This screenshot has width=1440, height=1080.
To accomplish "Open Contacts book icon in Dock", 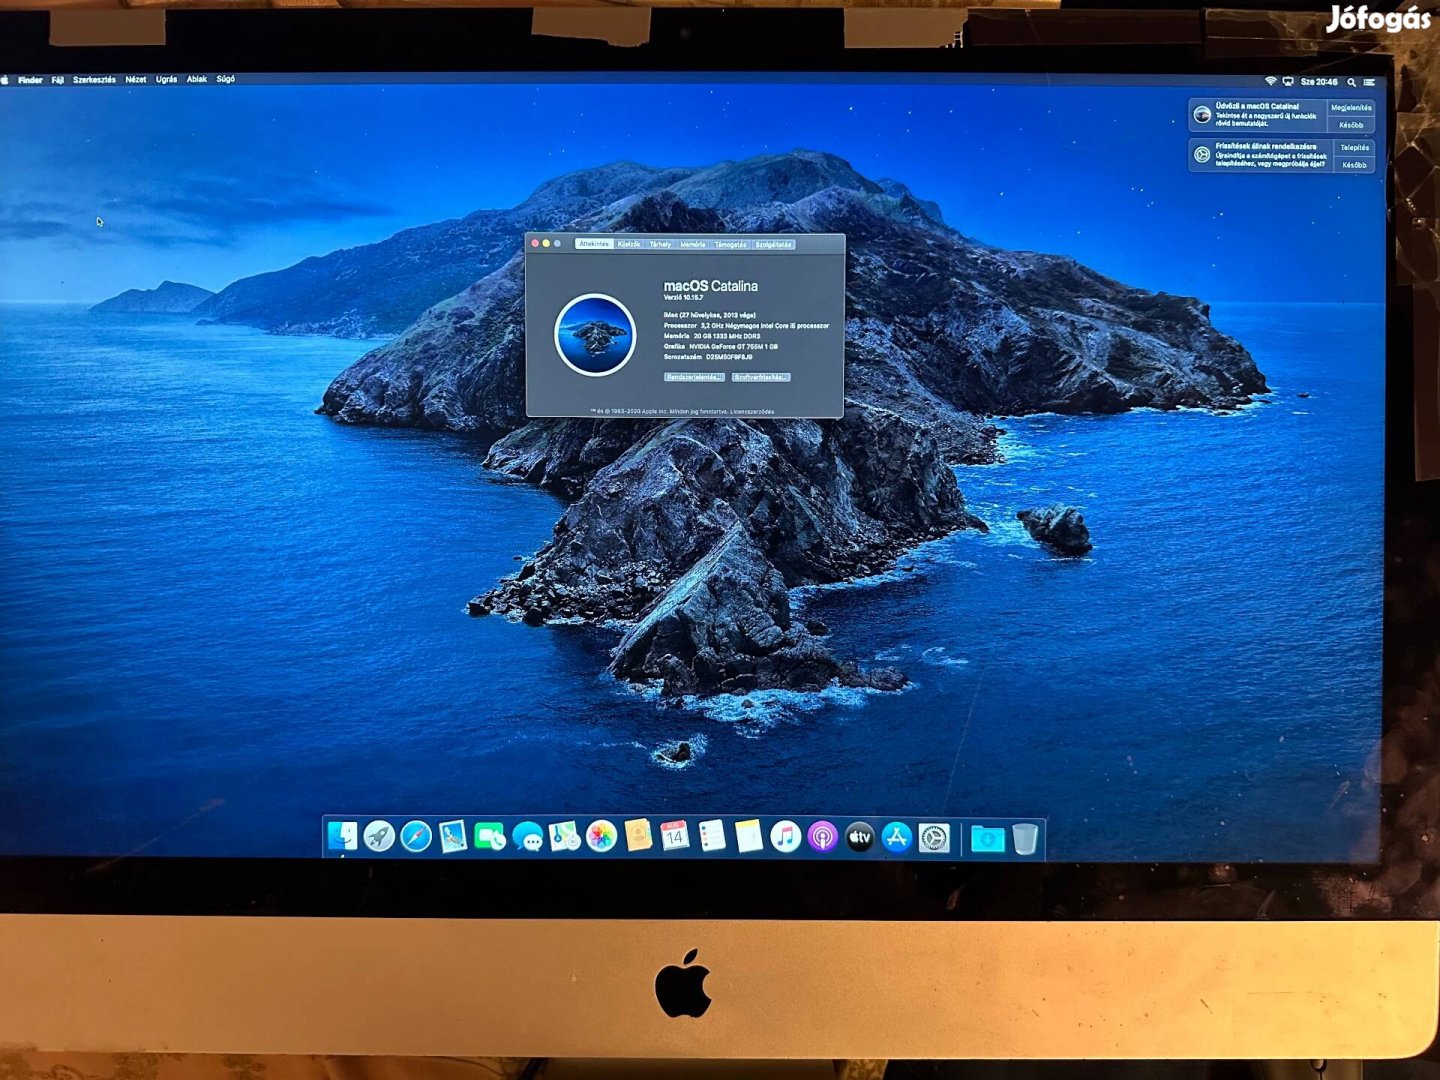I will (638, 835).
